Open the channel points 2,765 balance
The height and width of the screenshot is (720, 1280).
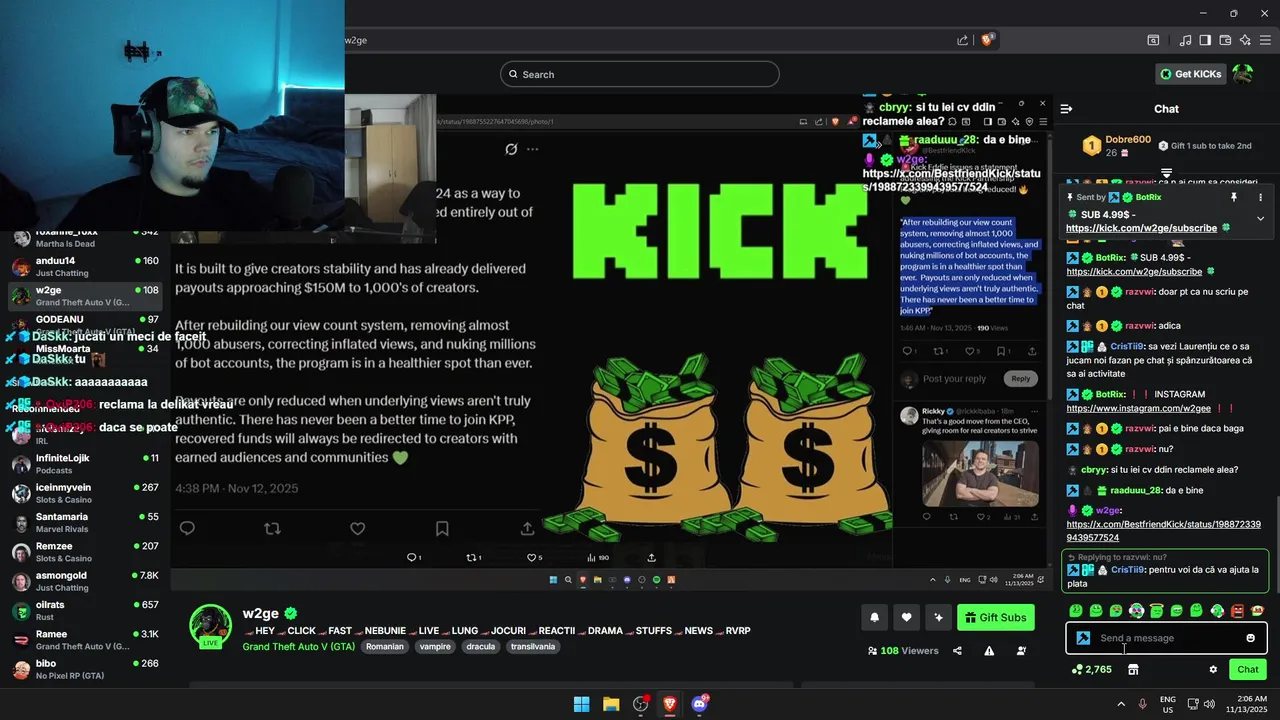pos(1092,669)
